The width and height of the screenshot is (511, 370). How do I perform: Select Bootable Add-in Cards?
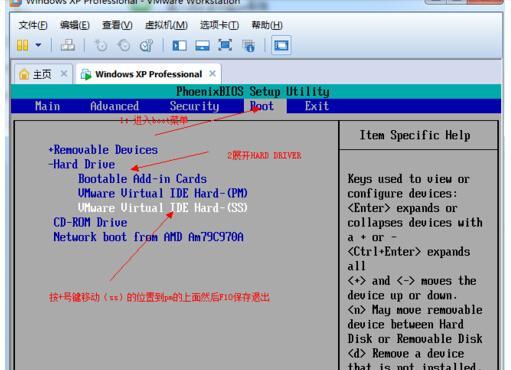[142, 179]
